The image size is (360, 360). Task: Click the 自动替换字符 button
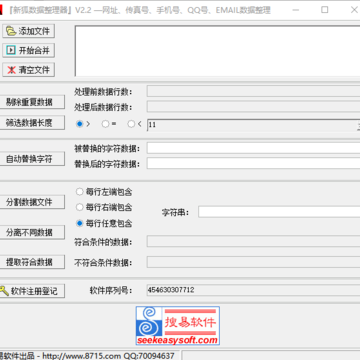(x=32, y=159)
